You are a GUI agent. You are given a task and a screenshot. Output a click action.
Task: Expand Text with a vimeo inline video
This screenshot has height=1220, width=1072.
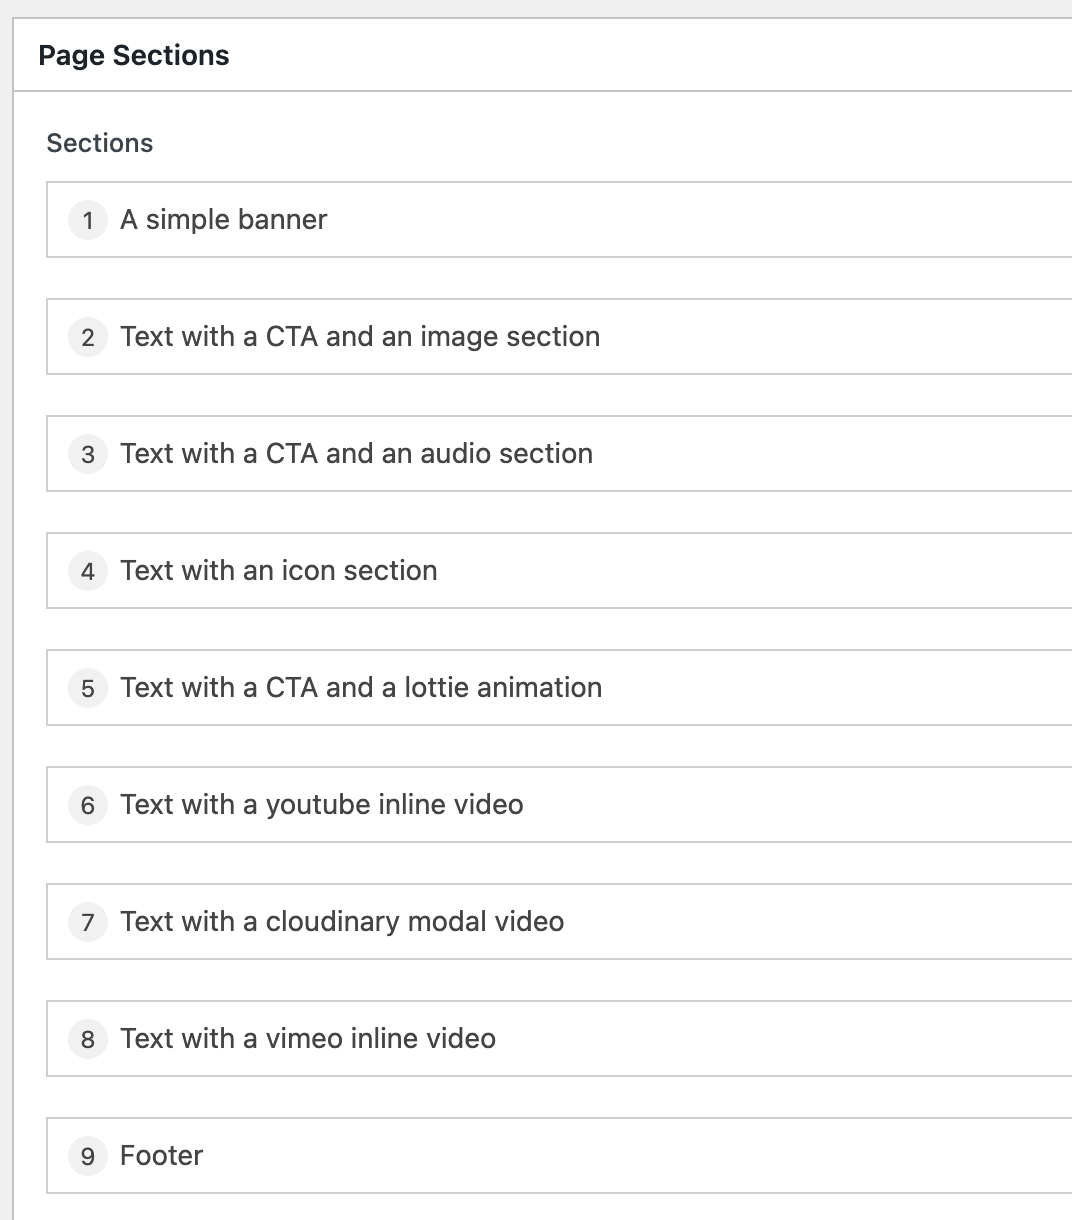tap(308, 1039)
